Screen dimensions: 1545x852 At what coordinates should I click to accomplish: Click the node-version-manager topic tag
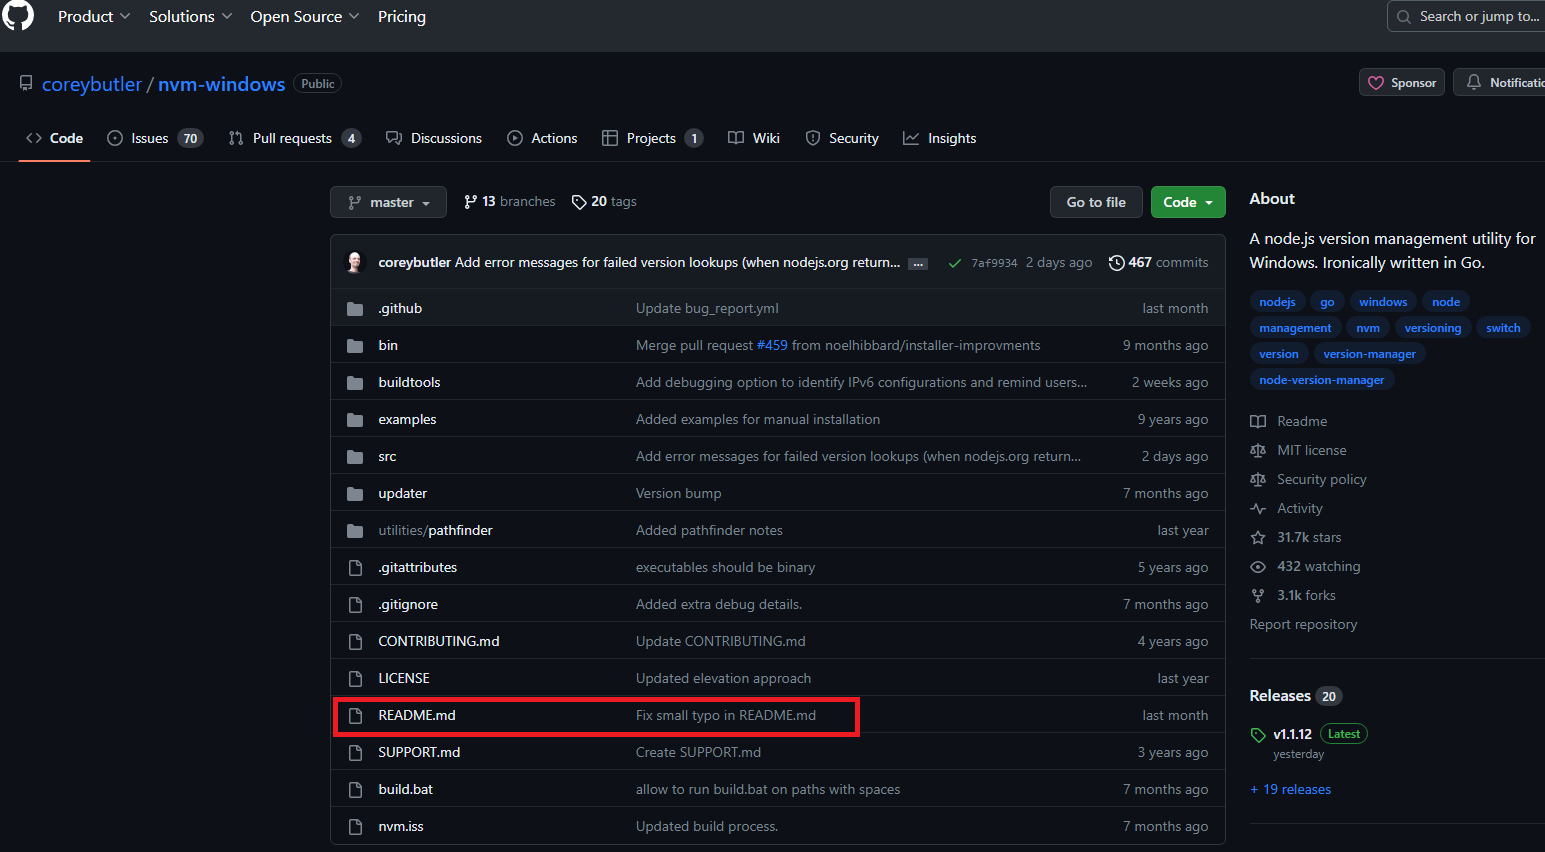click(1322, 380)
